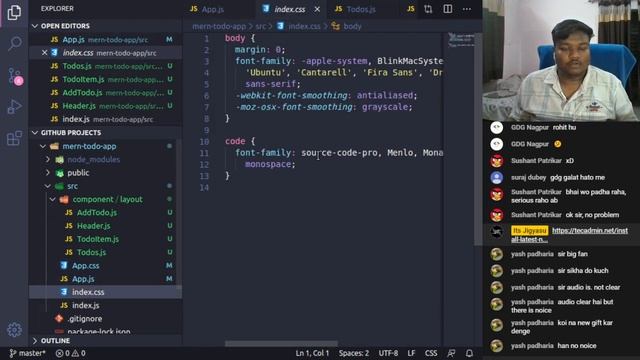The height and width of the screenshot is (360, 640).
Task: Open App.css in the file tree
Action: pos(85,266)
